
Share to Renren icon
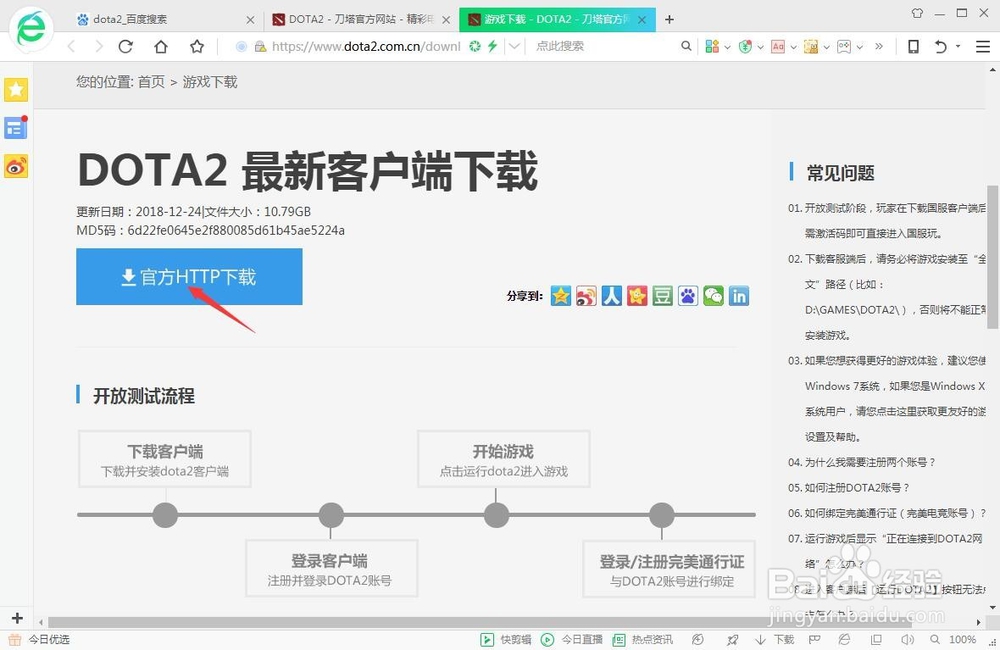[x=612, y=295]
